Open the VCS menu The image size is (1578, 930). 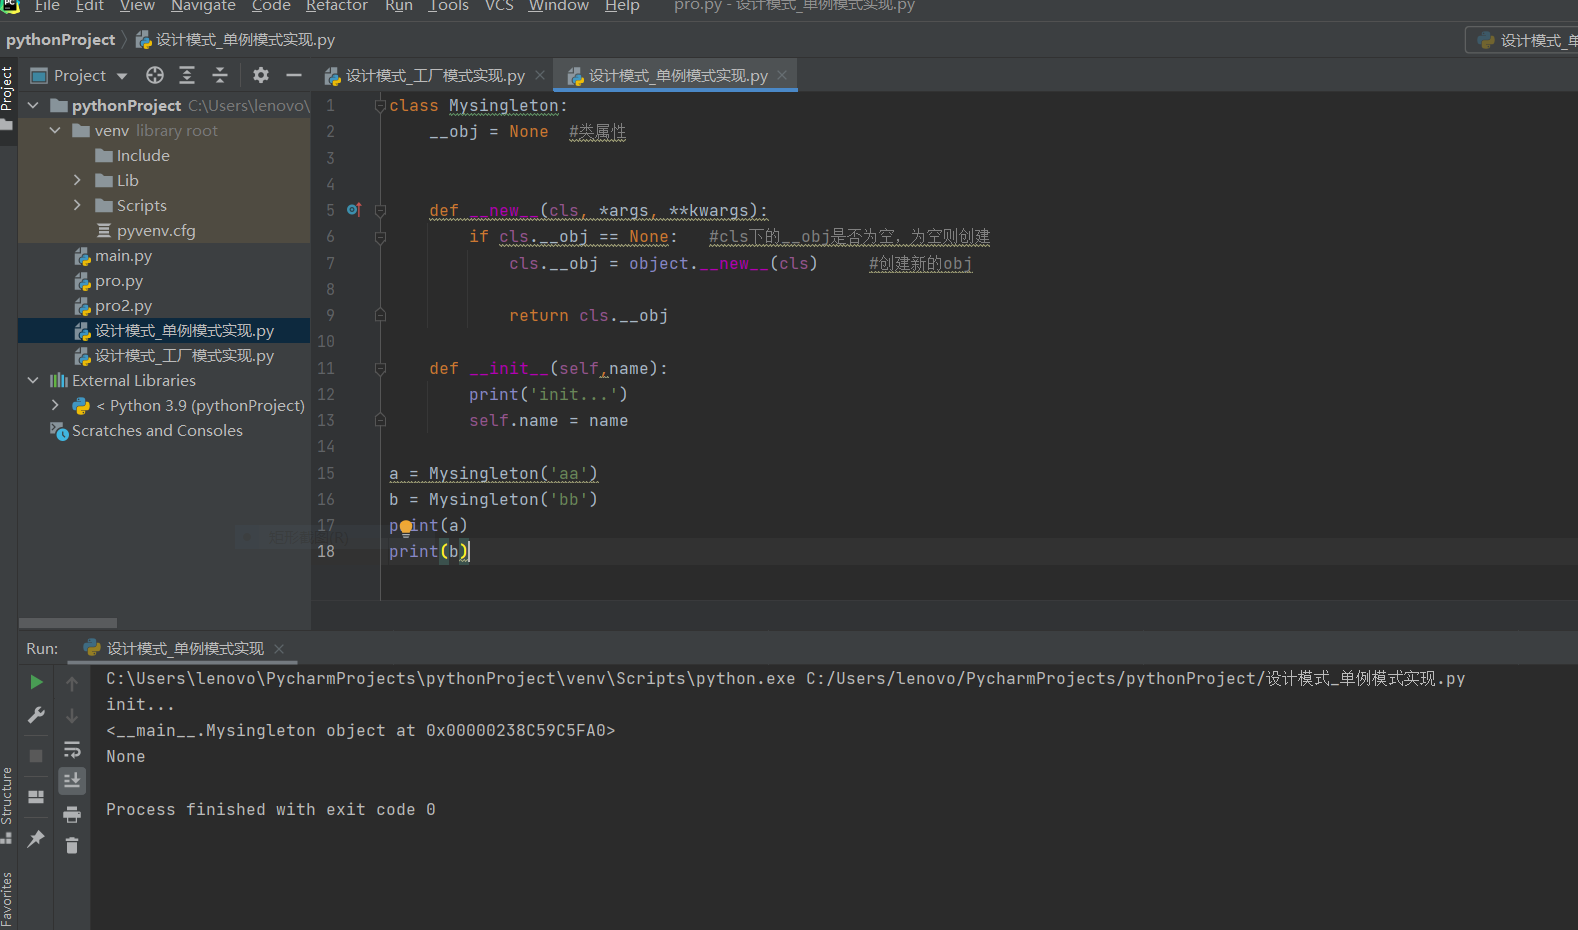(499, 6)
